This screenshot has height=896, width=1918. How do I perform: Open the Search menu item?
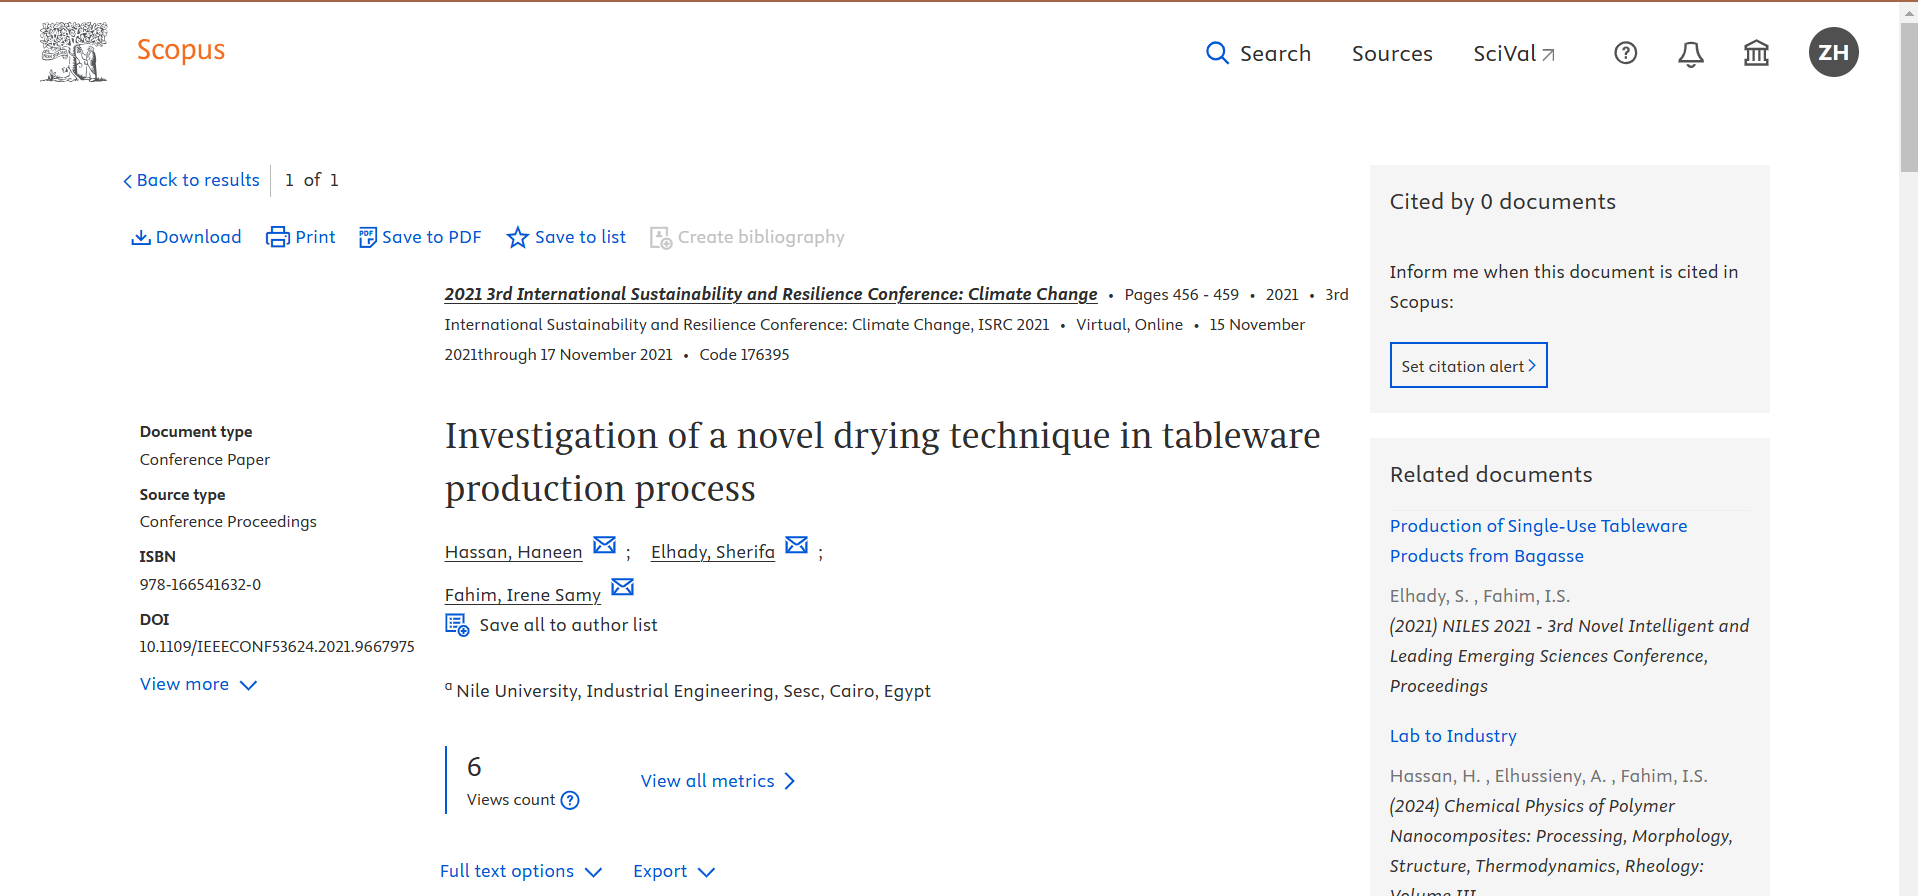pos(1258,54)
